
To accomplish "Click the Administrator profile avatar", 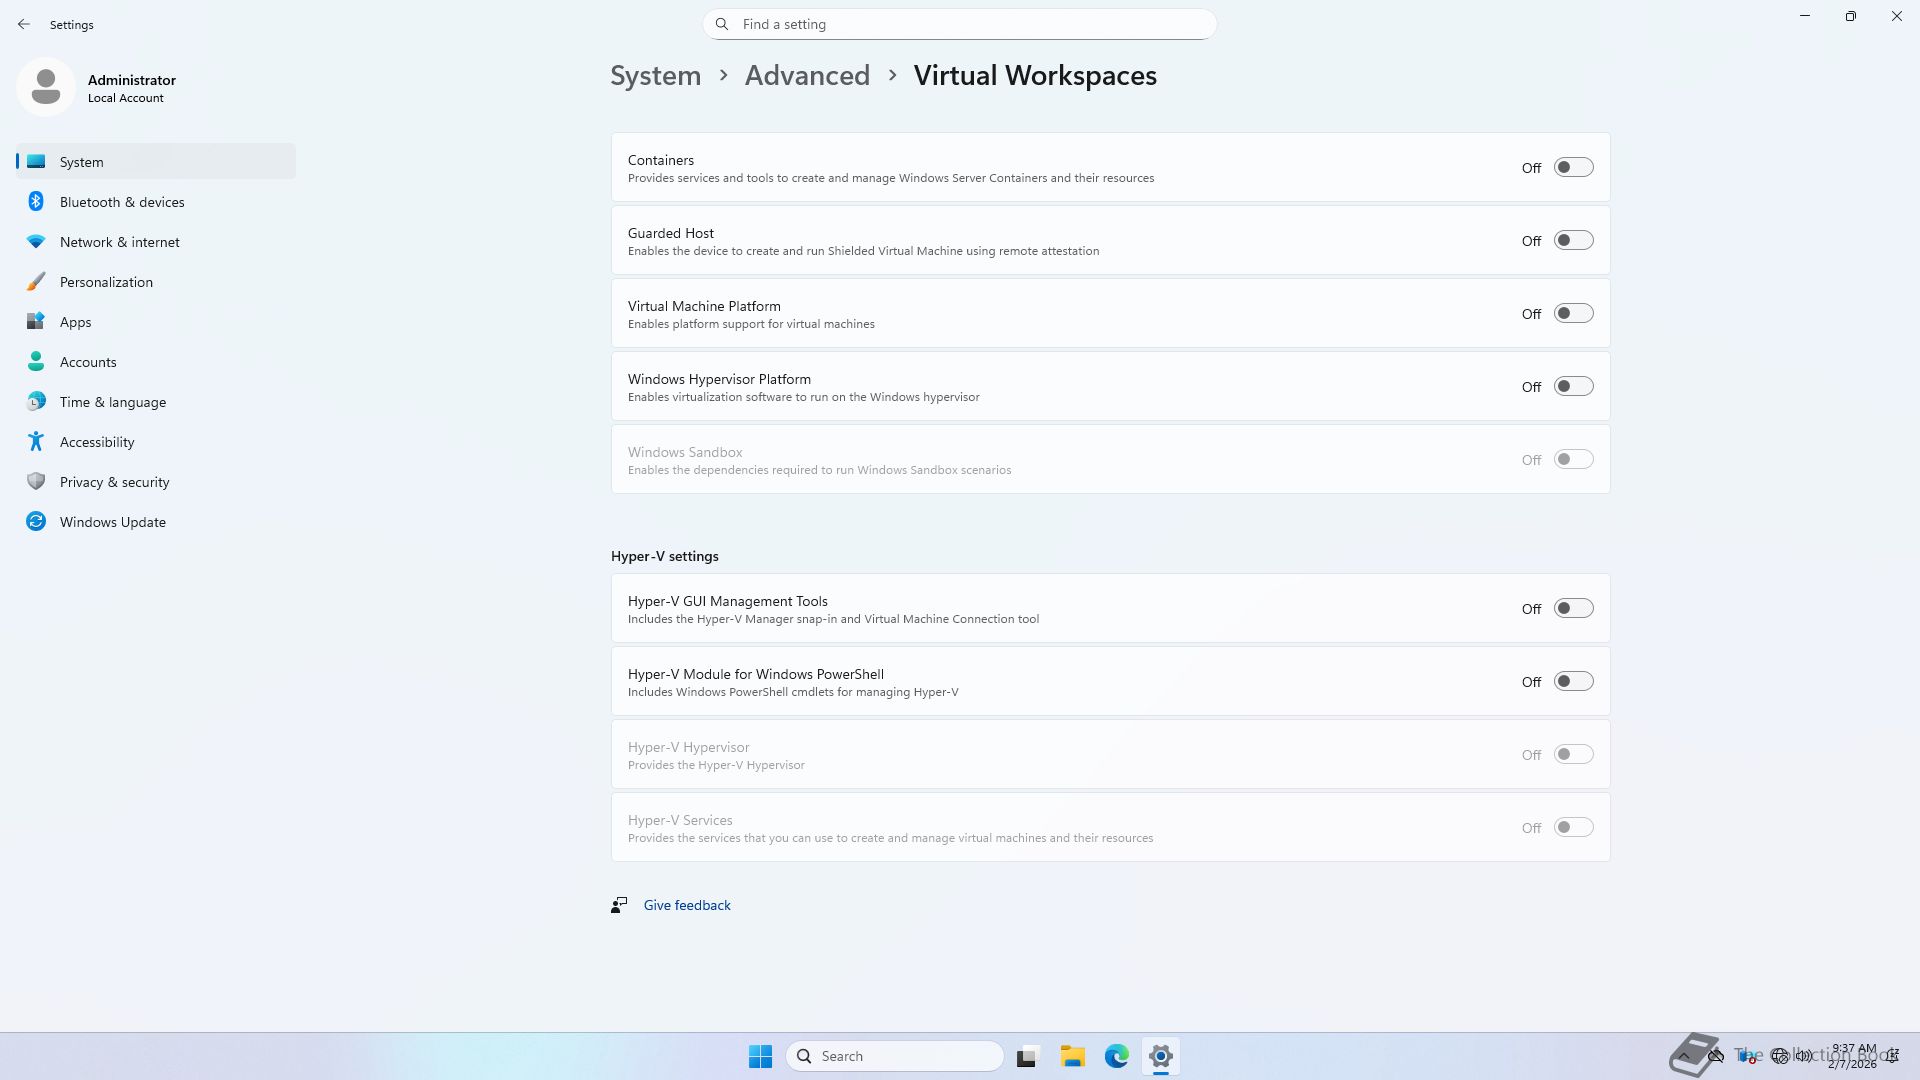I will tap(46, 87).
